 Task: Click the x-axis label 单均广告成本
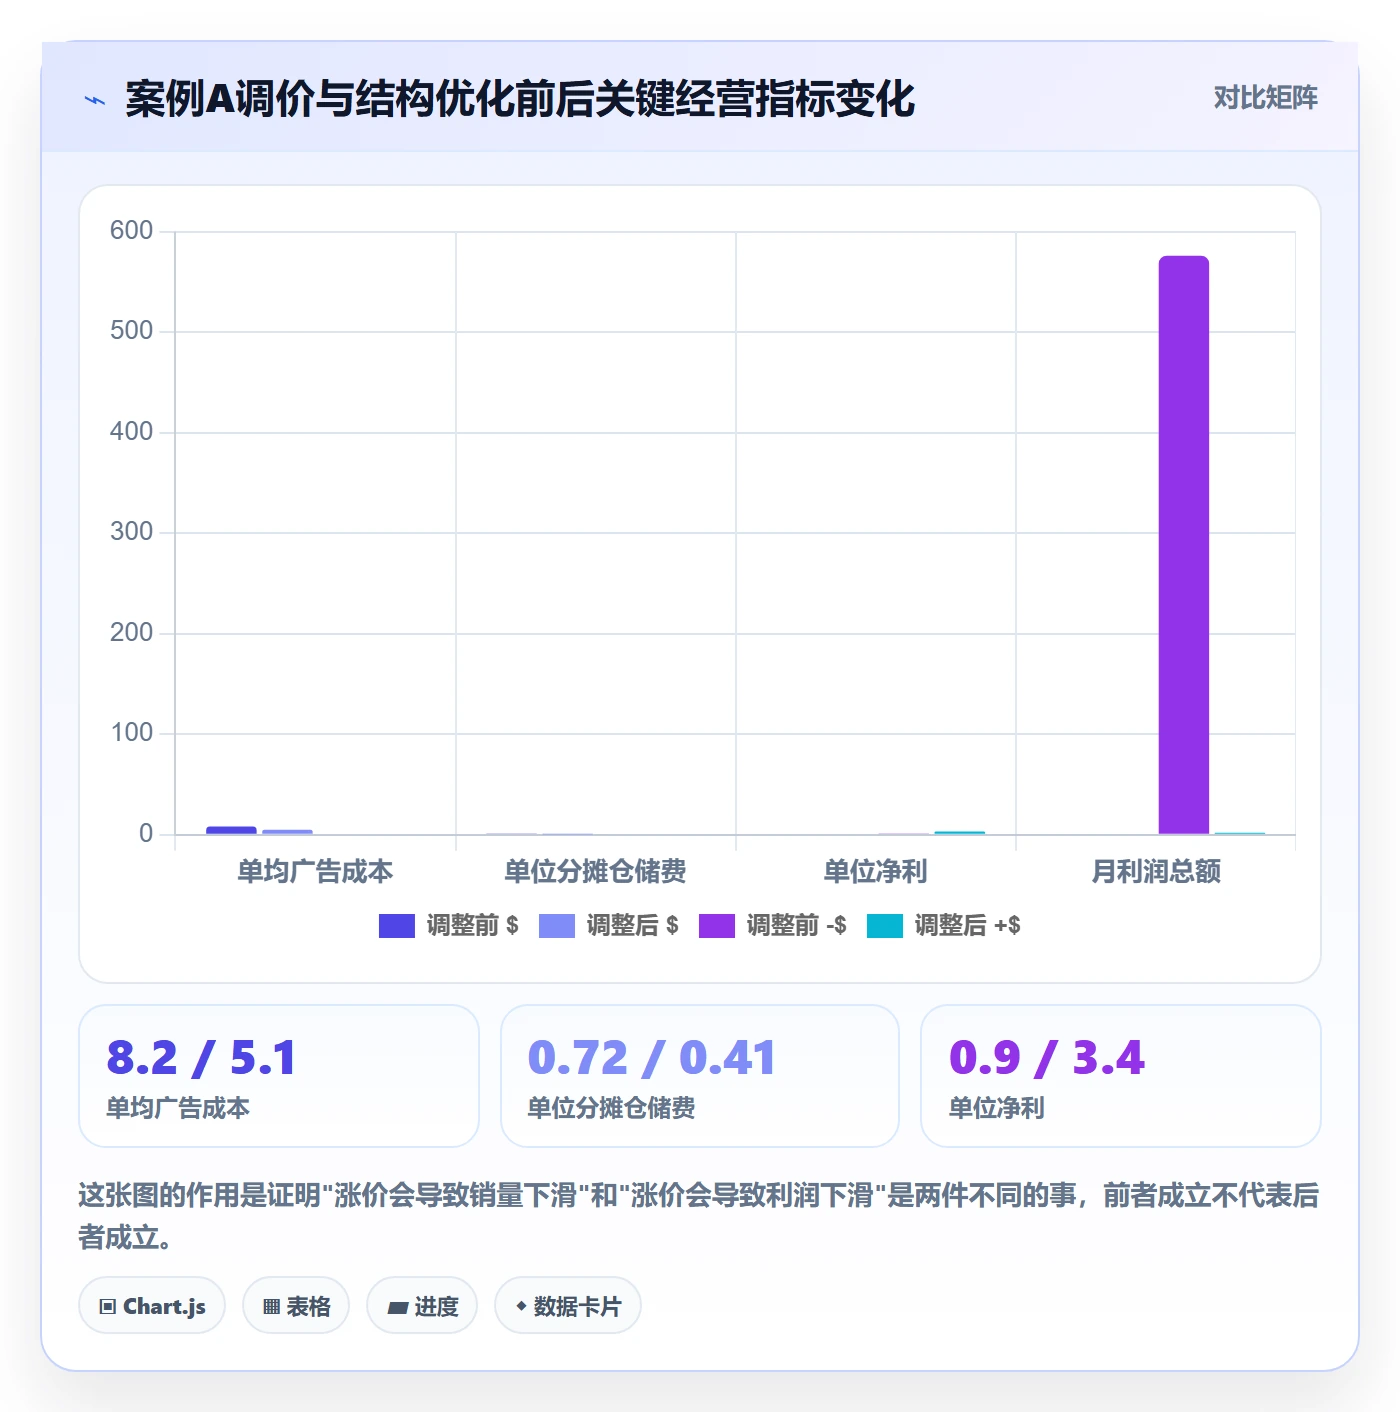[315, 872]
